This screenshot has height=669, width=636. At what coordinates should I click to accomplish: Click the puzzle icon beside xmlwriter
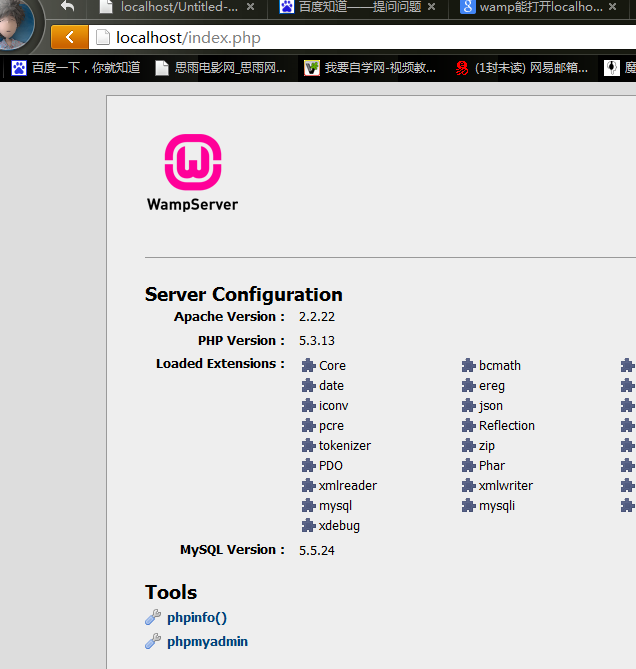pos(468,486)
